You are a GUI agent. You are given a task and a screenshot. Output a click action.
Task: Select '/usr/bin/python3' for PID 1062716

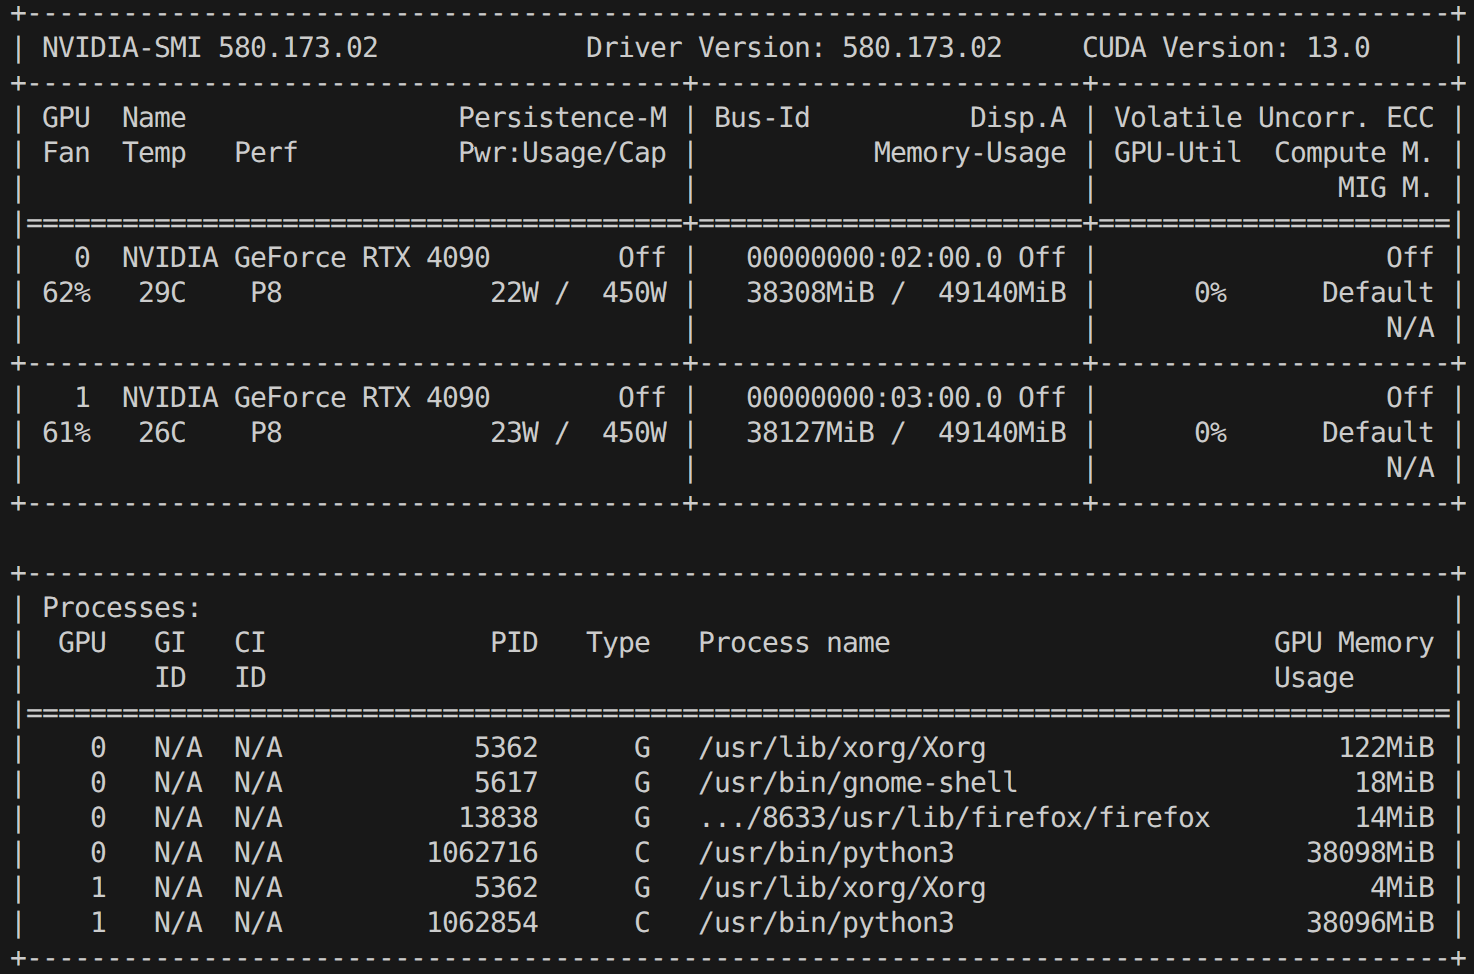826,853
